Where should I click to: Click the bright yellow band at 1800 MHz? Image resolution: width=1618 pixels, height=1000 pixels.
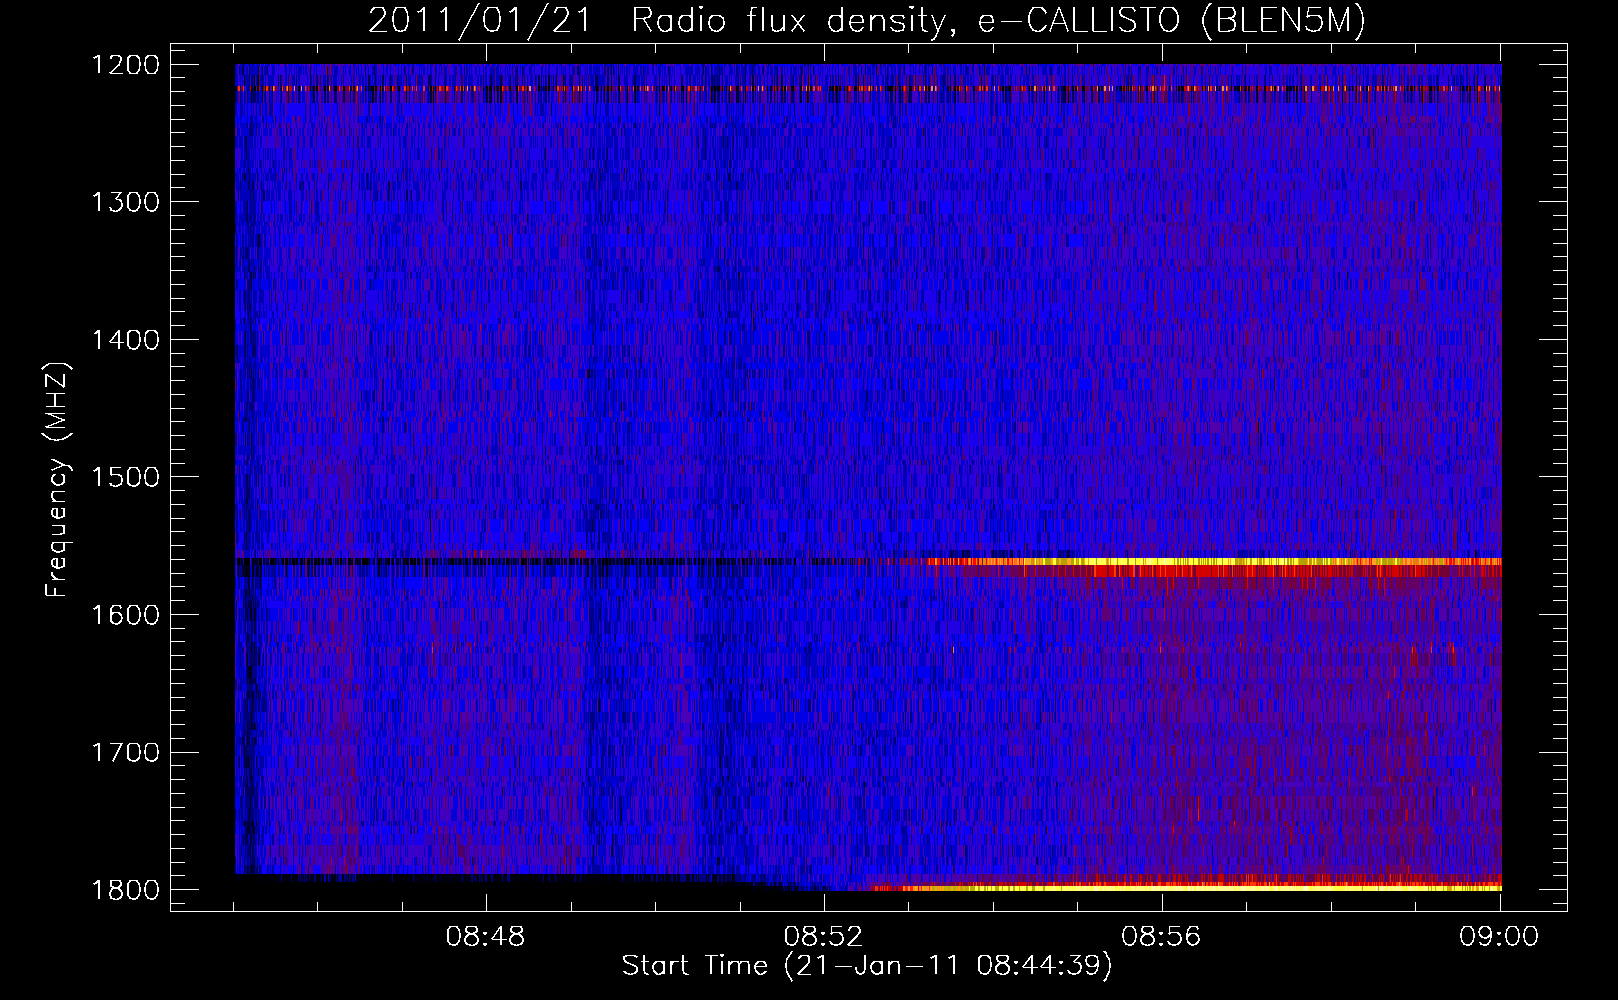pos(1188,887)
